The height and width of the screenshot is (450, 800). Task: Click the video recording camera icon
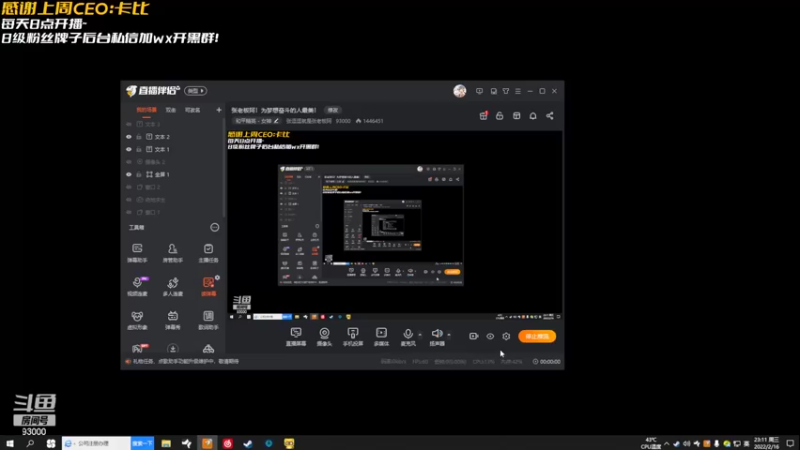click(x=473, y=336)
